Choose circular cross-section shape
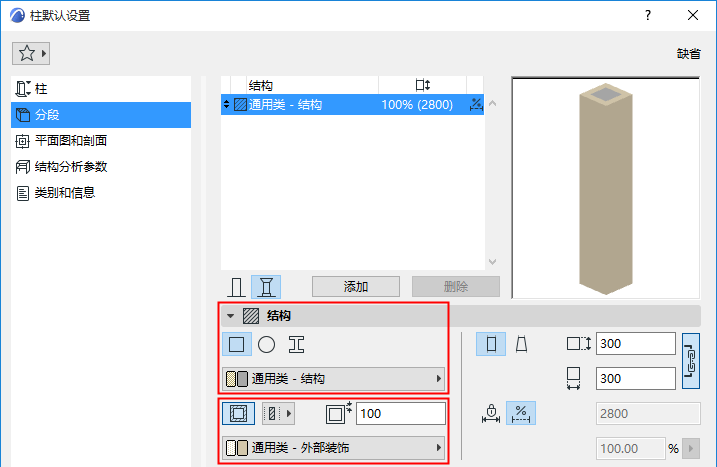717x467 pixels. (x=267, y=344)
